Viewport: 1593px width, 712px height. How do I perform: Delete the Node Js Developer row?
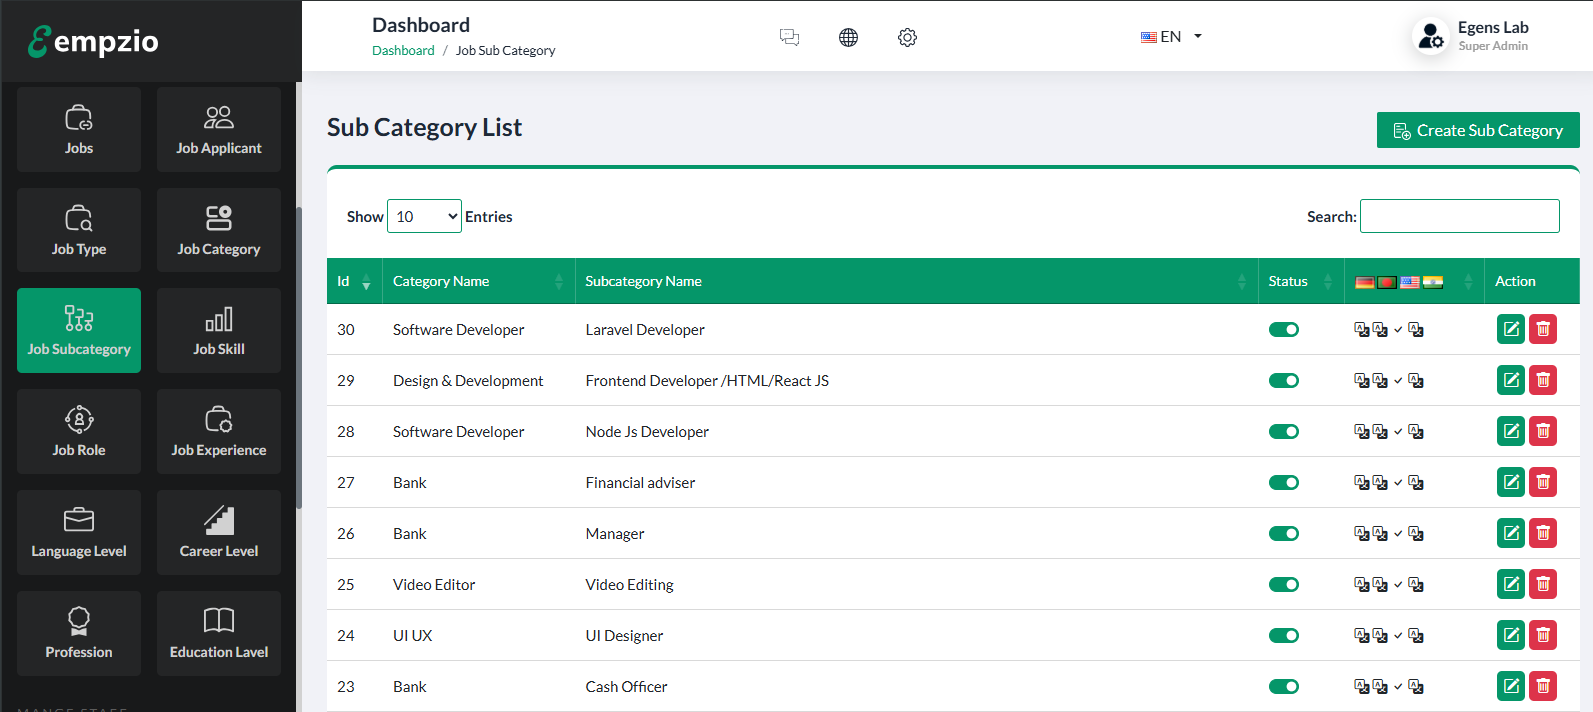point(1543,431)
